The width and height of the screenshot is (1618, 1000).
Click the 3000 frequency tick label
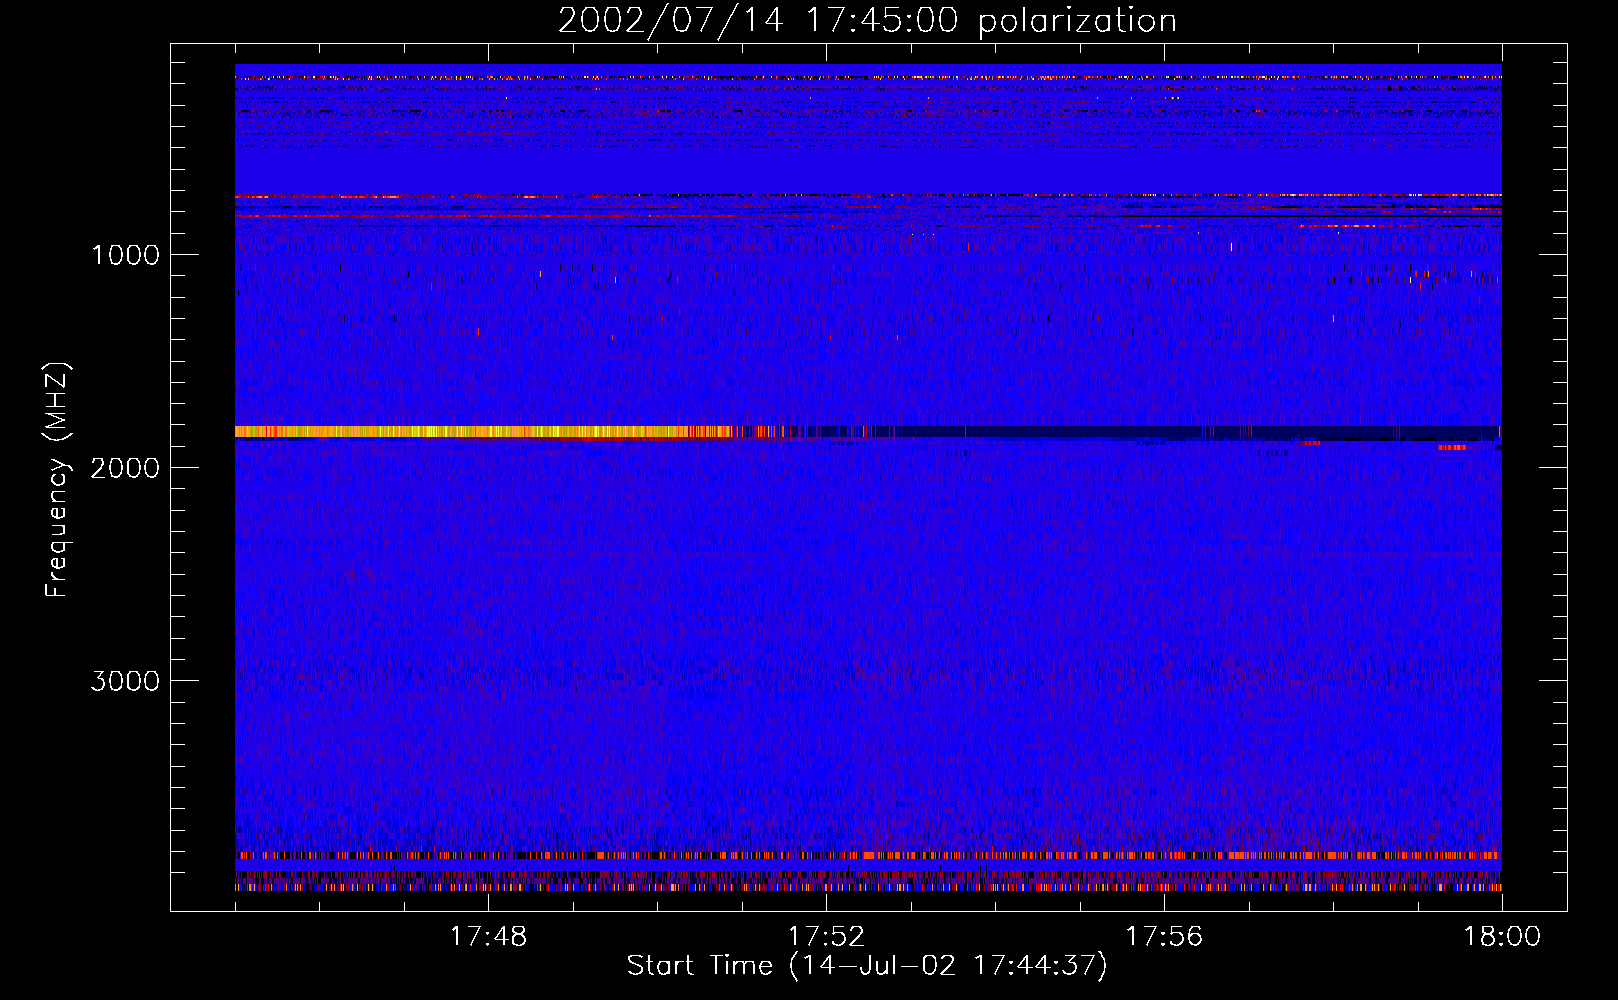(125, 681)
